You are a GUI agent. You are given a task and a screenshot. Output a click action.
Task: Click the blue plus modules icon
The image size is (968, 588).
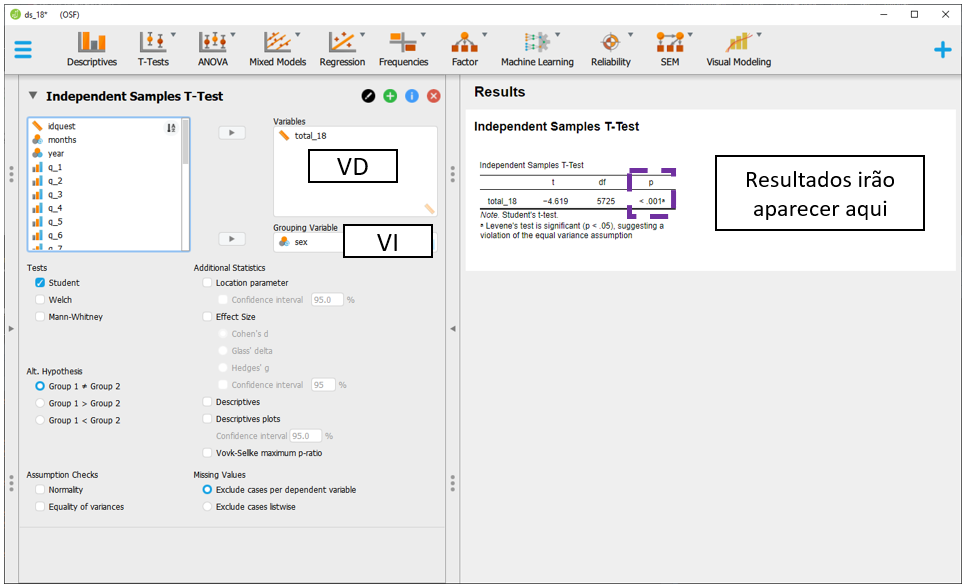click(x=942, y=49)
